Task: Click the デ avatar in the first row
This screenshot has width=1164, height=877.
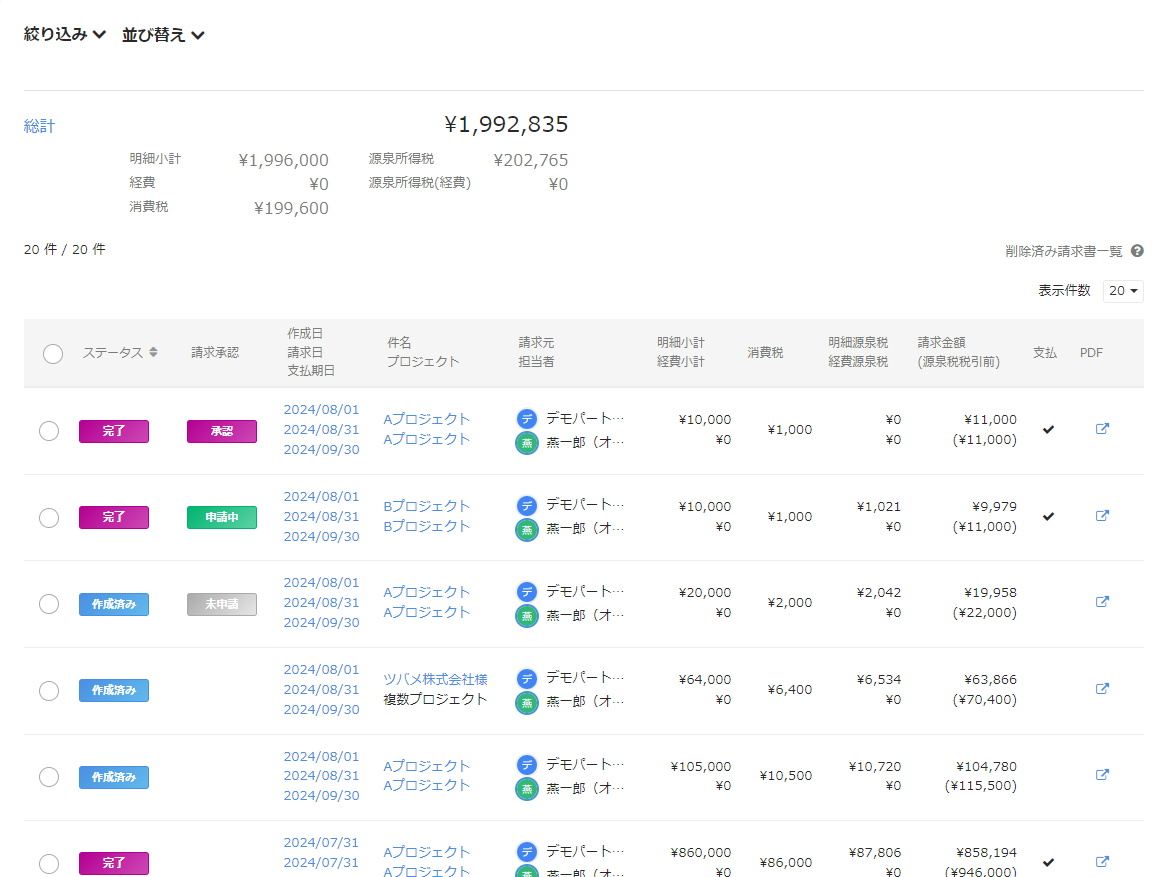Action: pyautogui.click(x=527, y=419)
